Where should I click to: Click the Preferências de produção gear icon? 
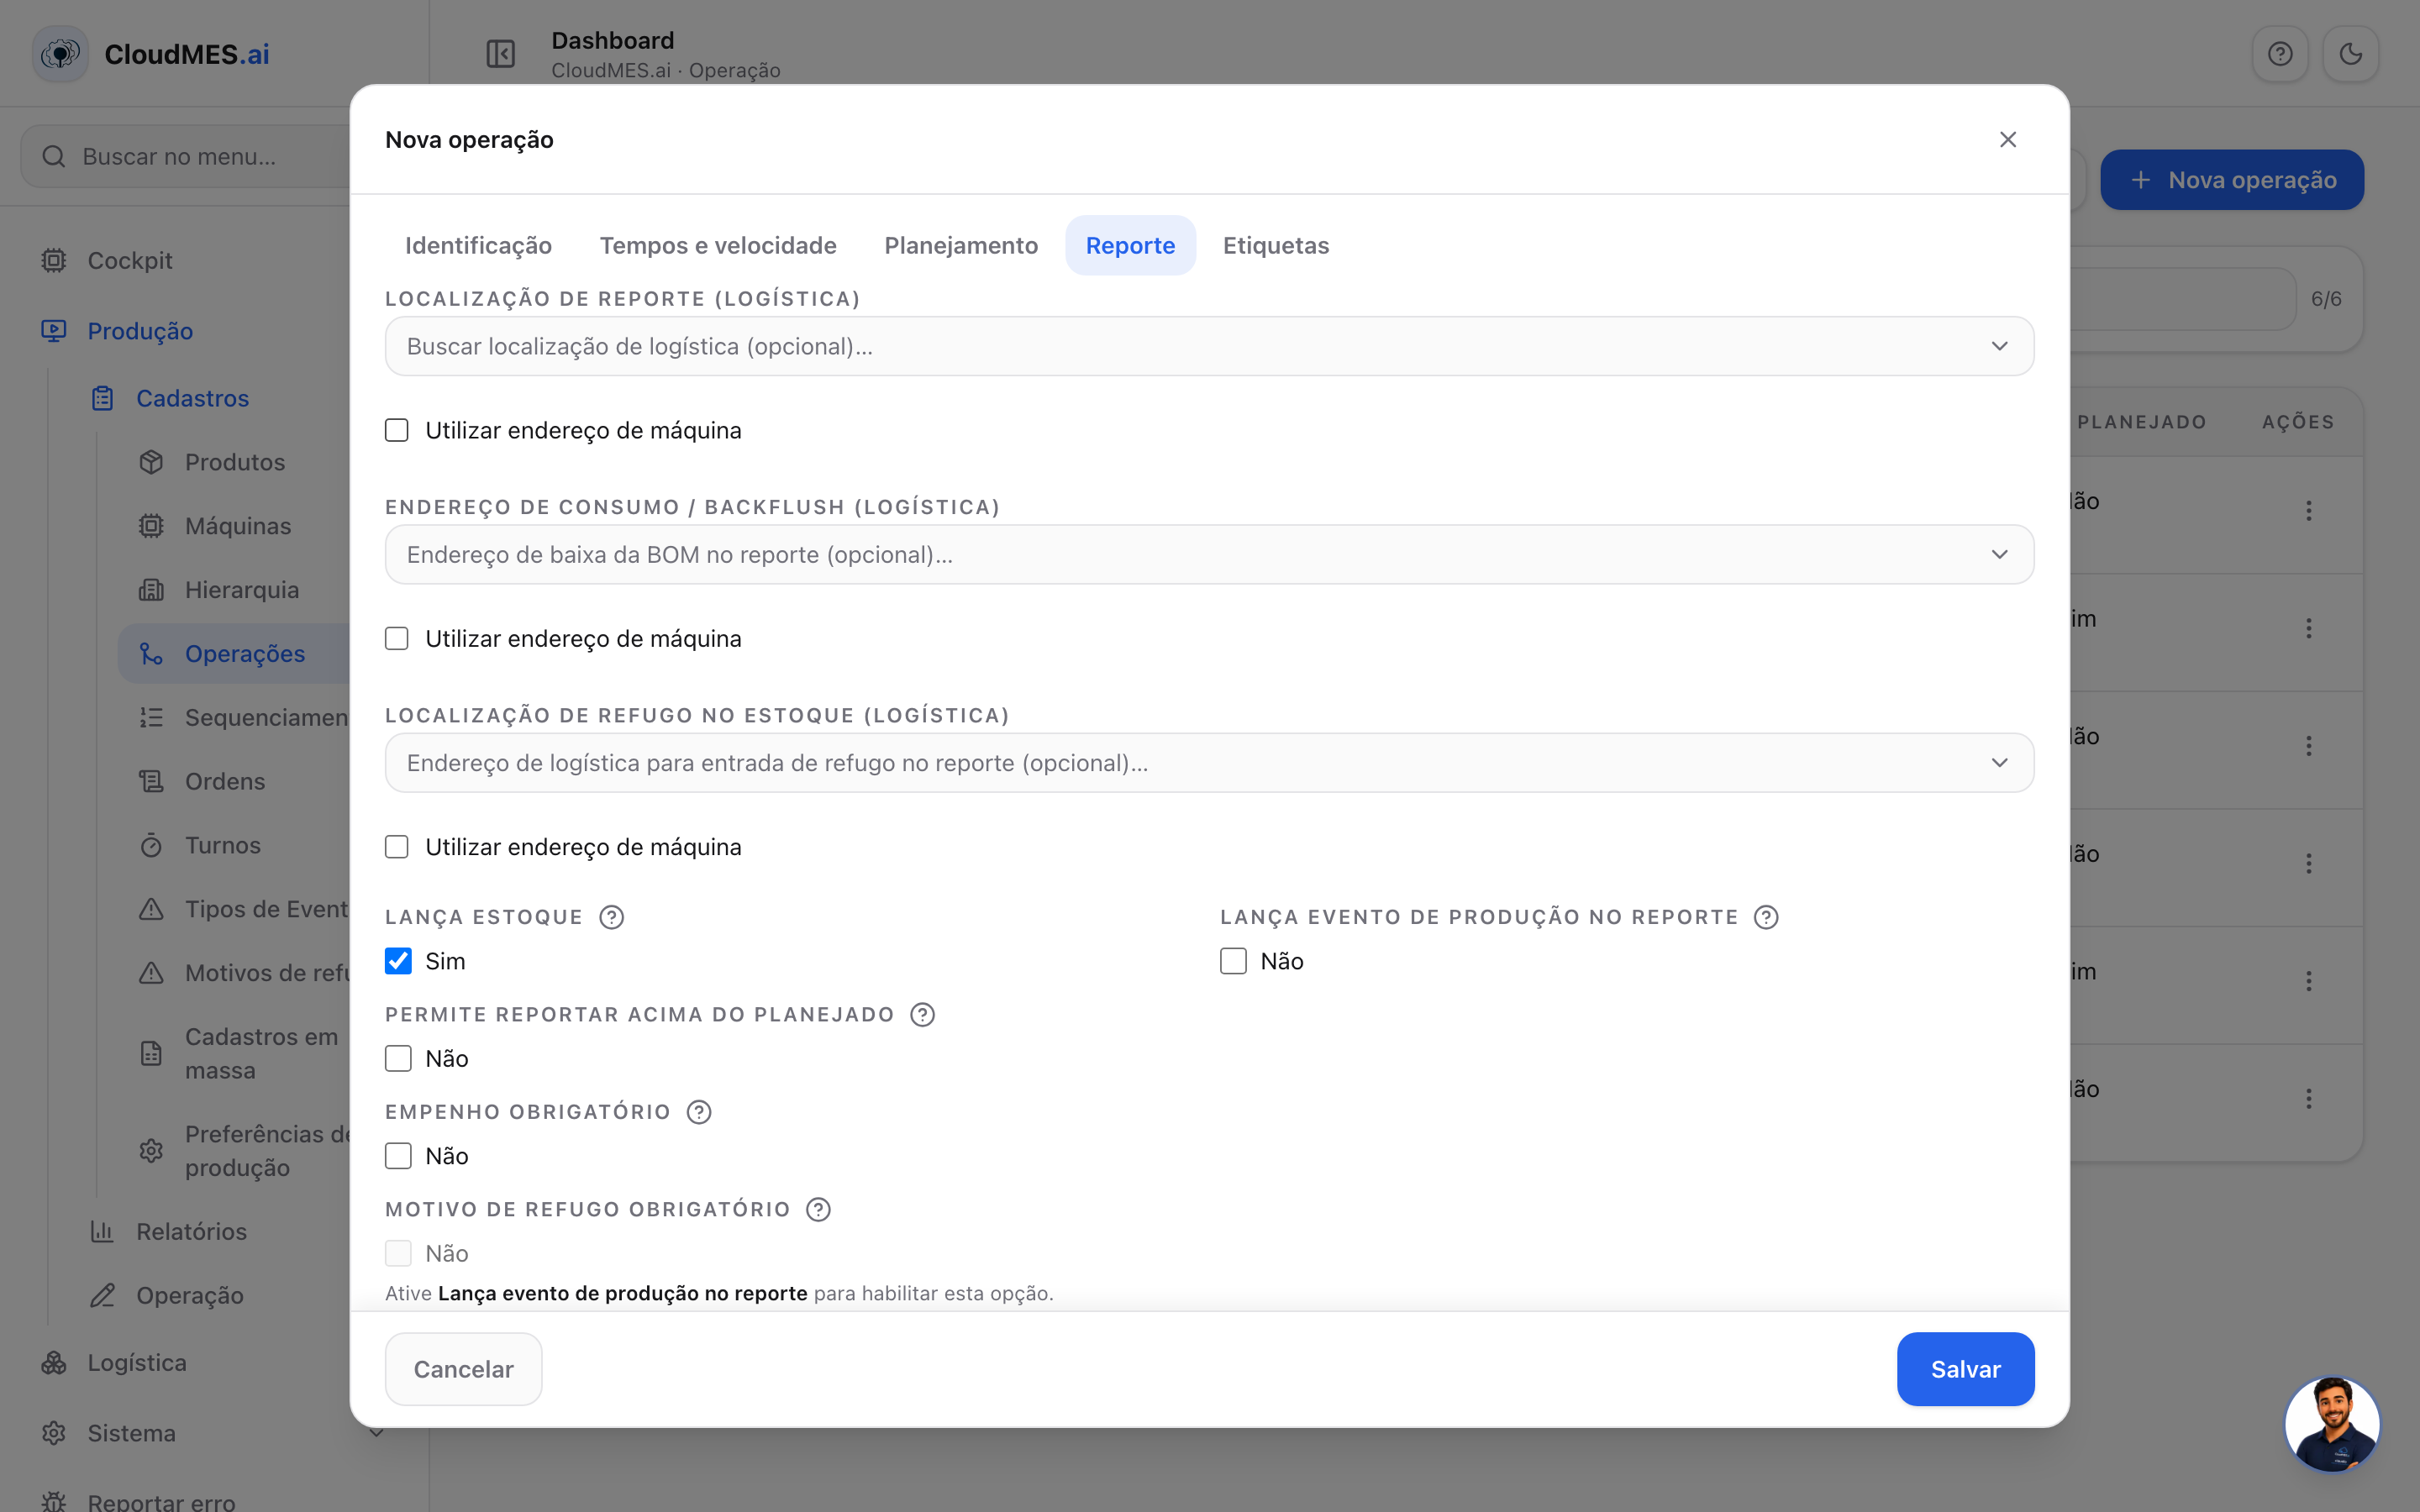[151, 1151]
